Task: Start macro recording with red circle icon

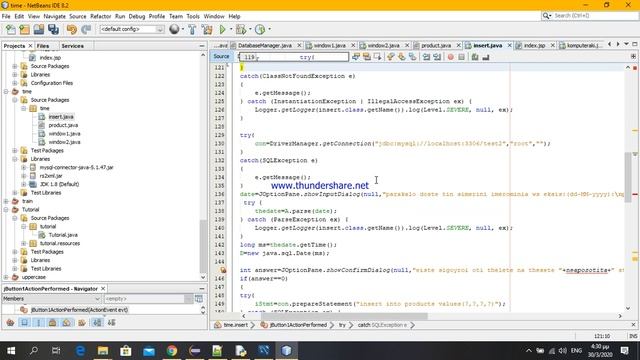Action: pyautogui.click(x=451, y=57)
